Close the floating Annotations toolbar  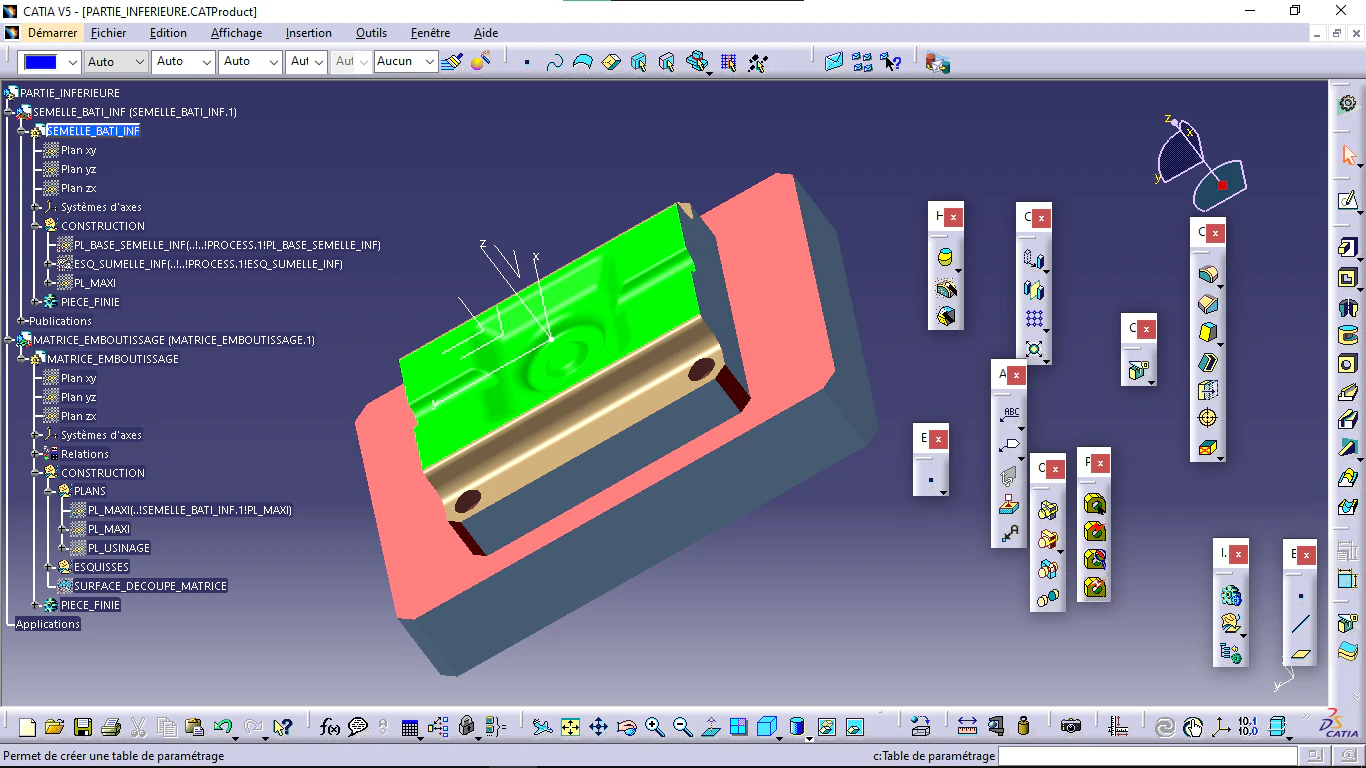pyautogui.click(x=1016, y=374)
